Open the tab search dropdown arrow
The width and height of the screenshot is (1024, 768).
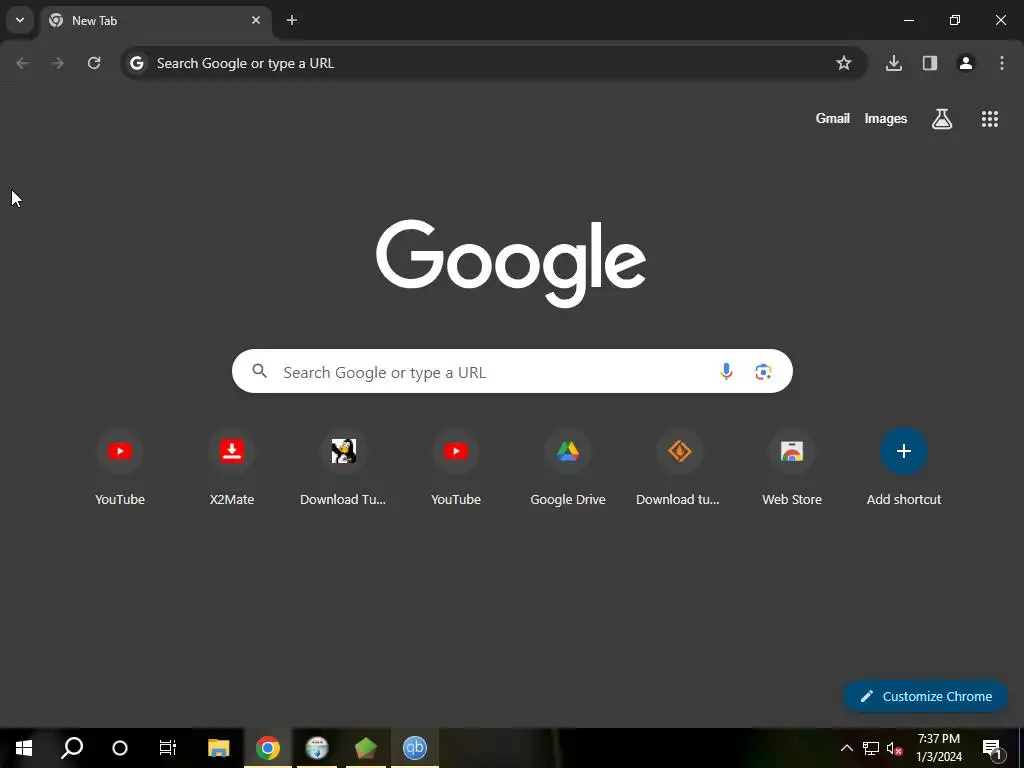tap(20, 20)
